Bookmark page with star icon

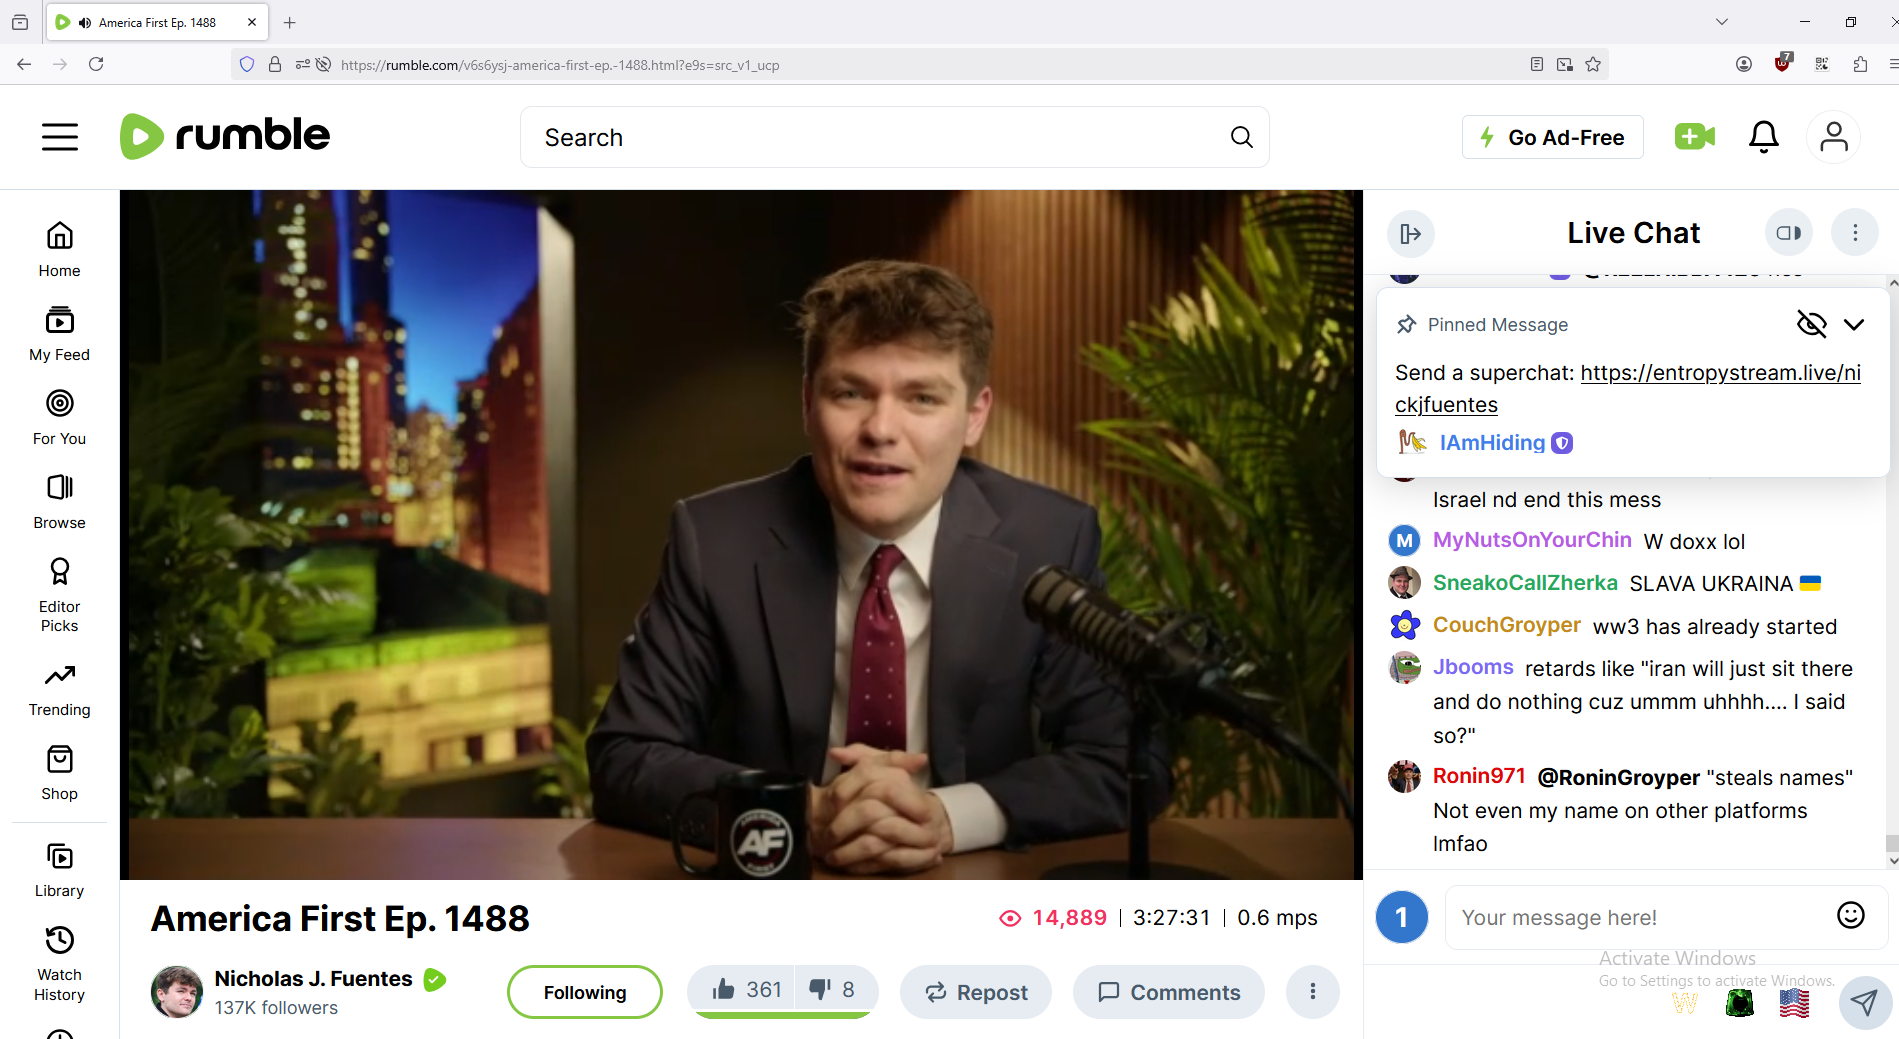(x=1593, y=64)
